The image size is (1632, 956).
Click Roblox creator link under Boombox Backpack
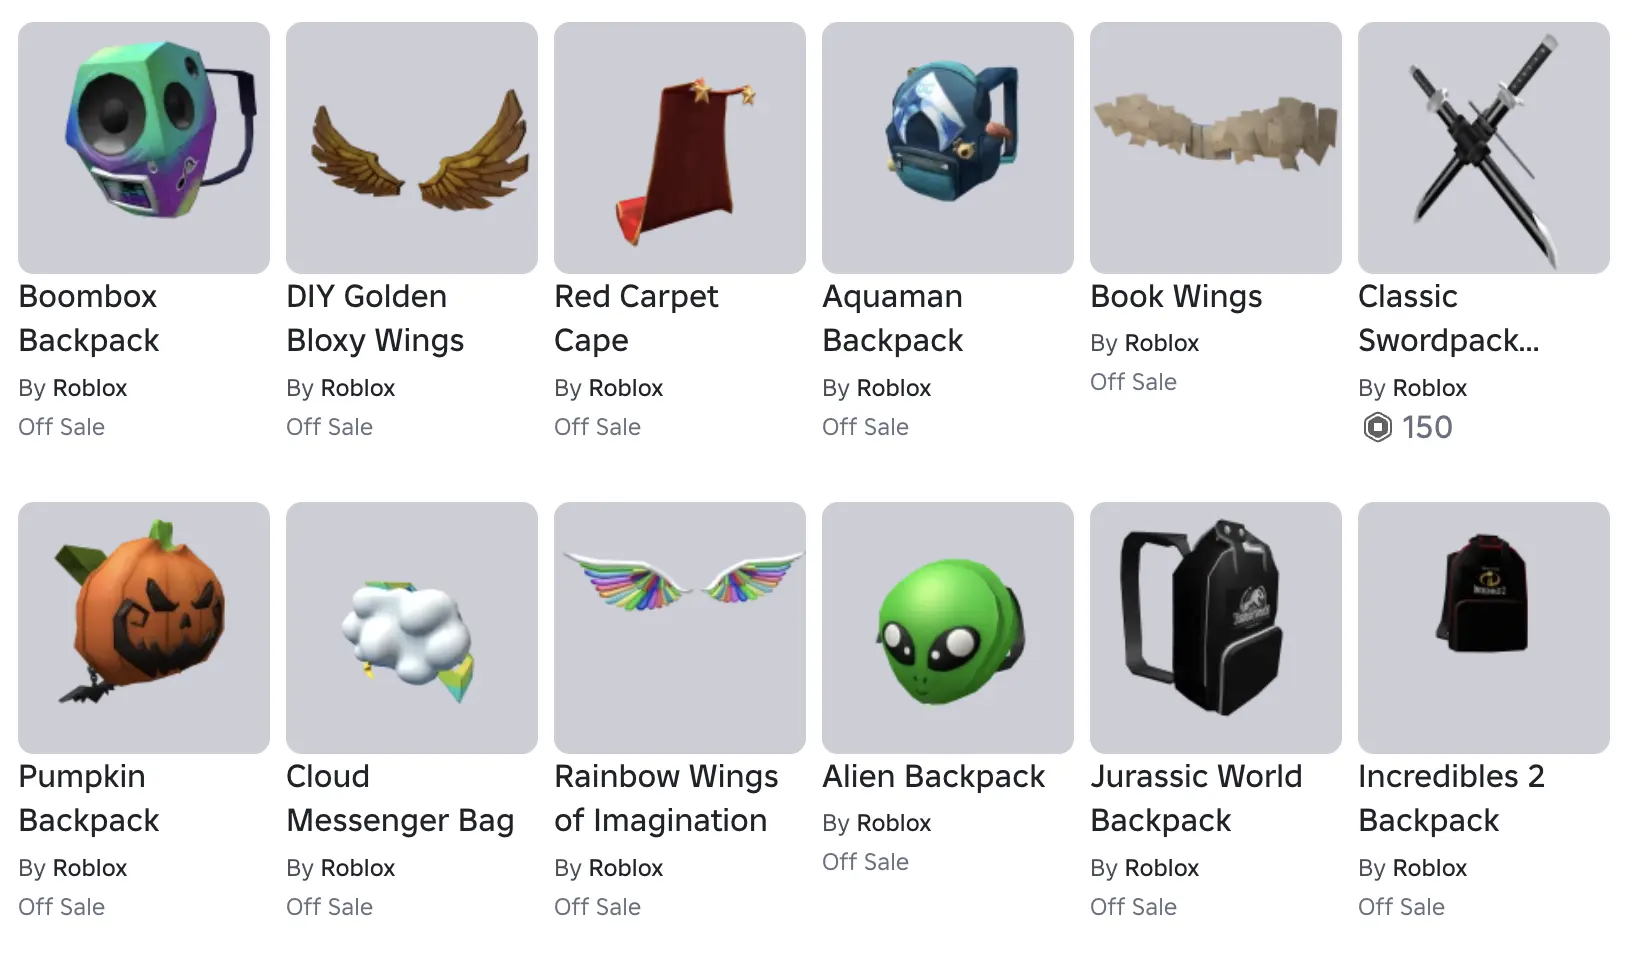(90, 388)
